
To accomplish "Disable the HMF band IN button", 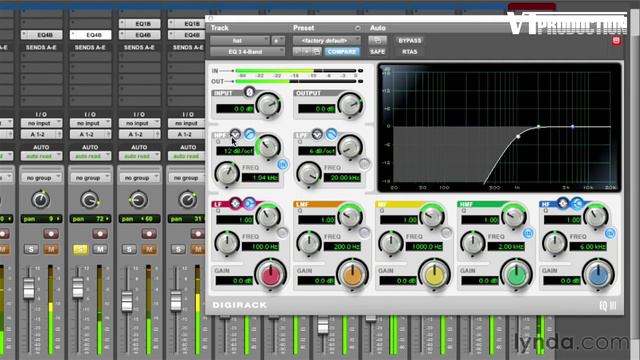I will pyautogui.click(x=528, y=233).
